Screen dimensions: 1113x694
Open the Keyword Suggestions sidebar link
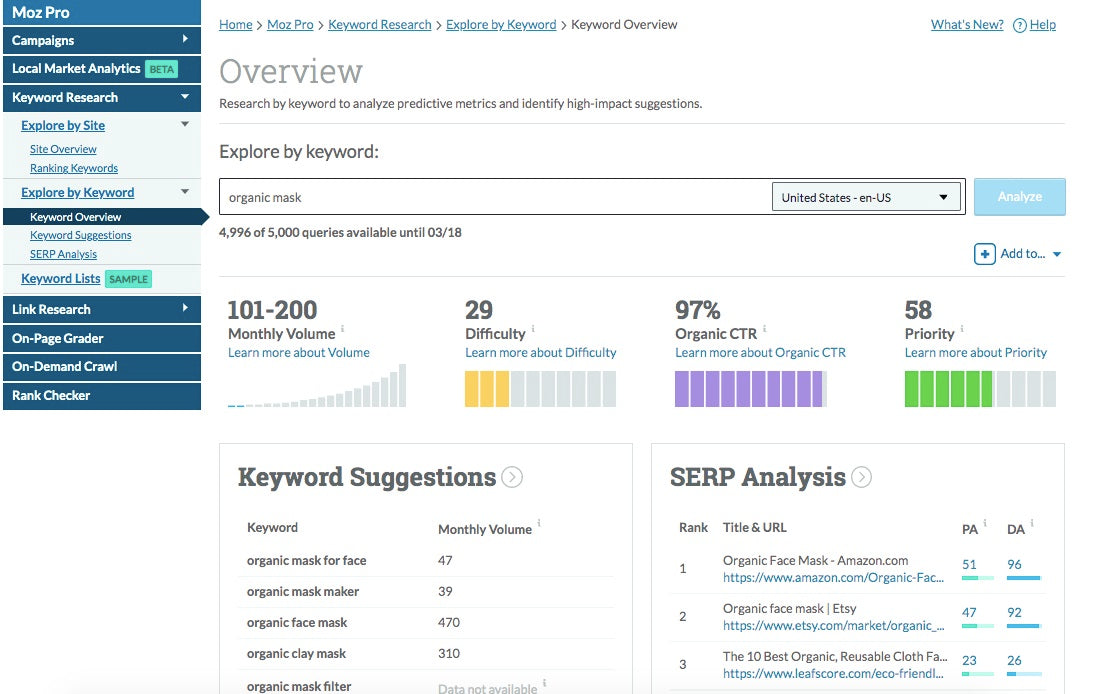point(80,235)
